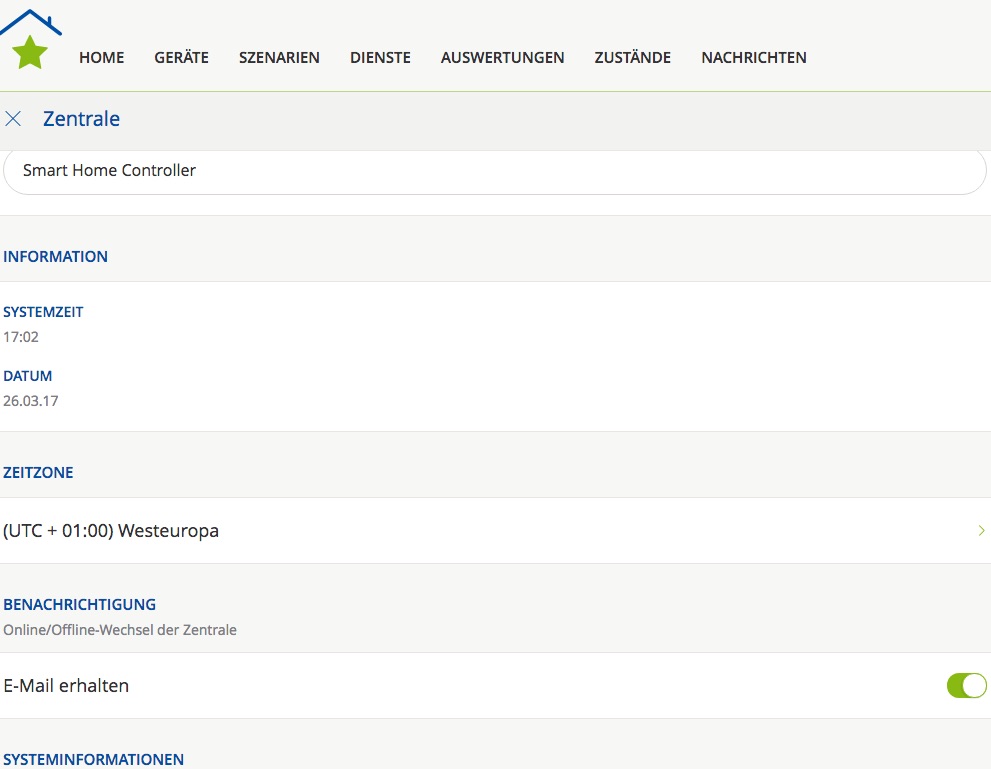Click the Smart Home Controller name field
The width and height of the screenshot is (991, 769).
pyautogui.click(x=495, y=171)
